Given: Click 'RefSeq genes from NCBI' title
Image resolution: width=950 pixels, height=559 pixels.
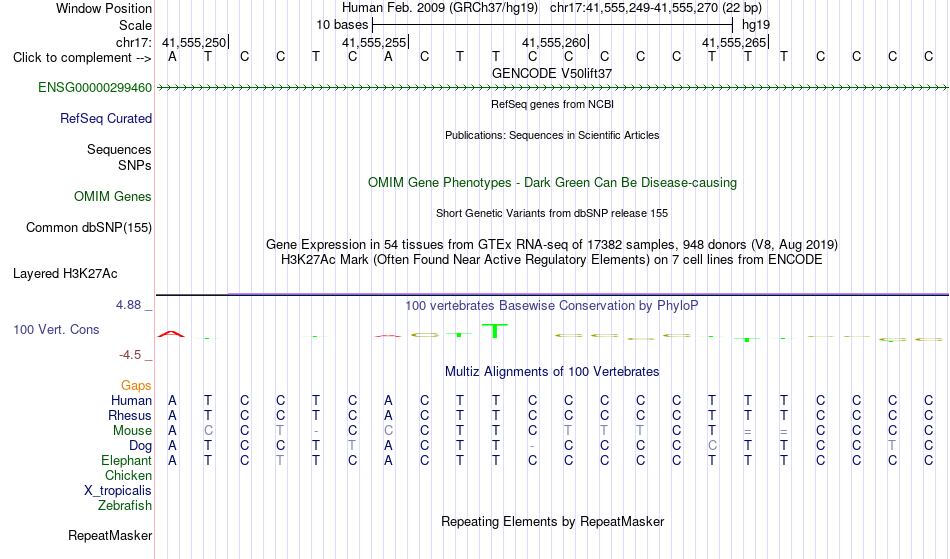Looking at the screenshot, I should [552, 104].
